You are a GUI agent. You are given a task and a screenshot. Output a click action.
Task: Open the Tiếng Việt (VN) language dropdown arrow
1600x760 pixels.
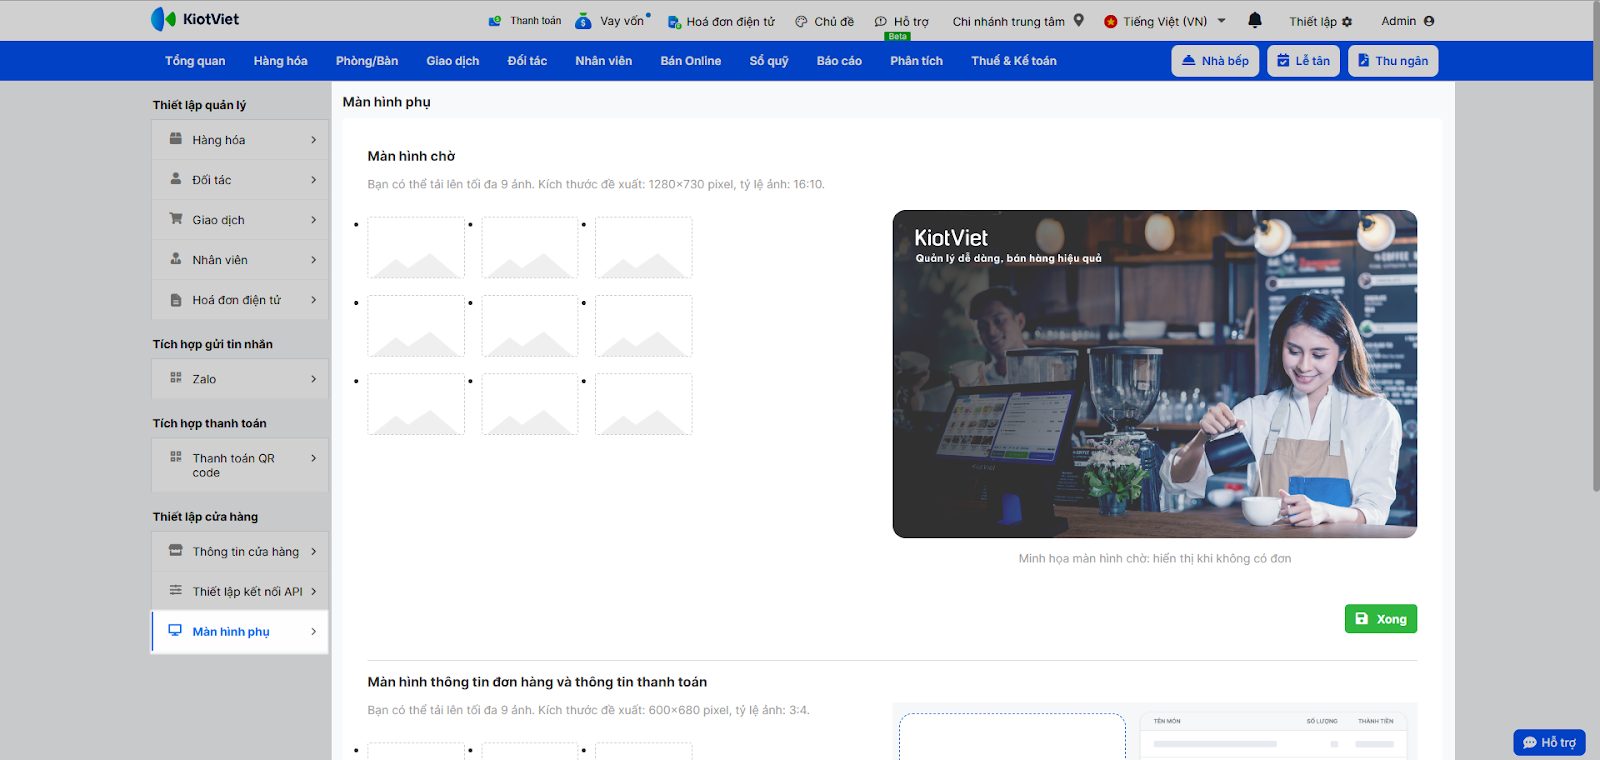pyautogui.click(x=1222, y=21)
